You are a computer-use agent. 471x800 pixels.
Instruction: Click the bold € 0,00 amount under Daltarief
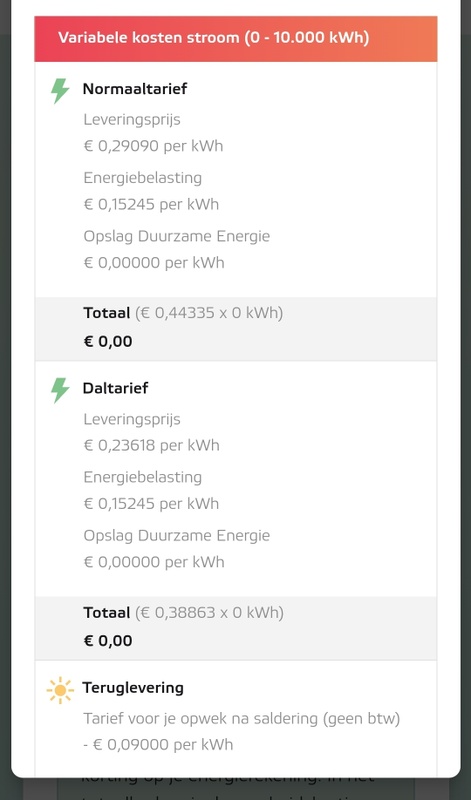(x=108, y=641)
